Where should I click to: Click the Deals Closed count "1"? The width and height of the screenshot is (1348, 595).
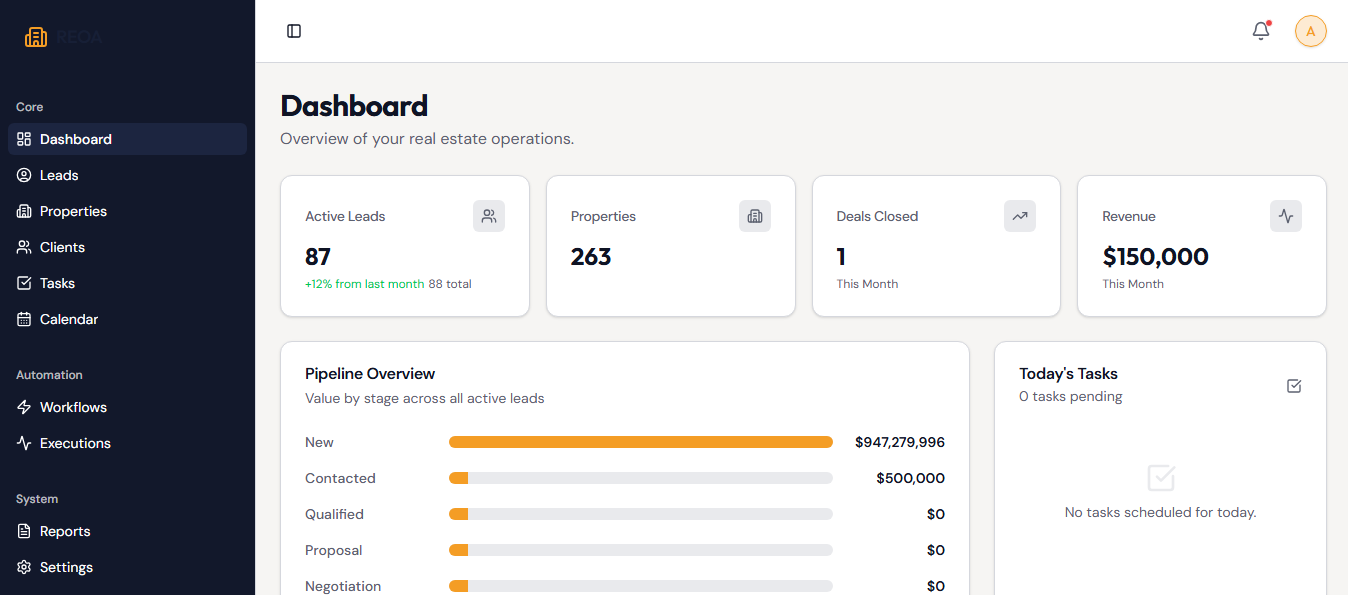[841, 257]
